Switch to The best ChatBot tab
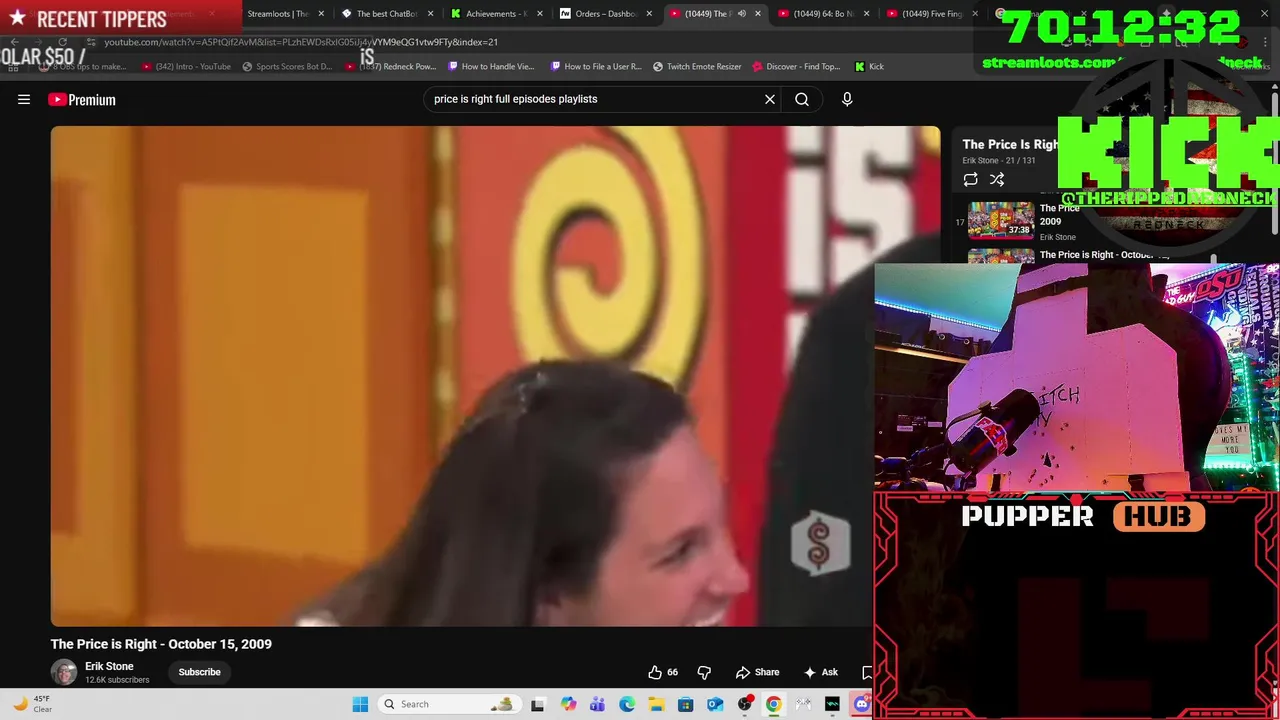1280x720 pixels. 385,14
